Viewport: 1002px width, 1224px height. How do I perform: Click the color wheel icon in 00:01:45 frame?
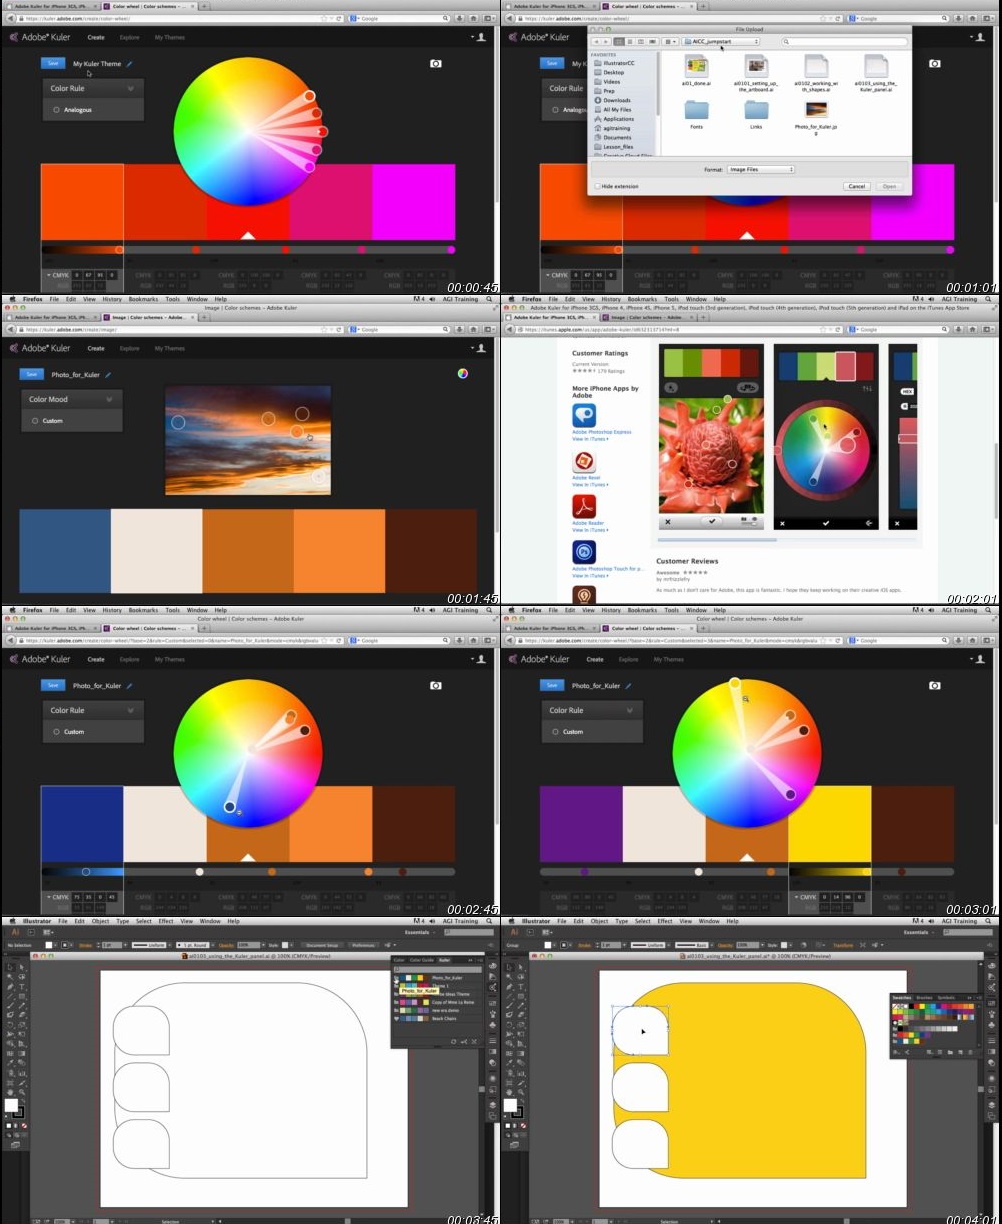coord(463,374)
